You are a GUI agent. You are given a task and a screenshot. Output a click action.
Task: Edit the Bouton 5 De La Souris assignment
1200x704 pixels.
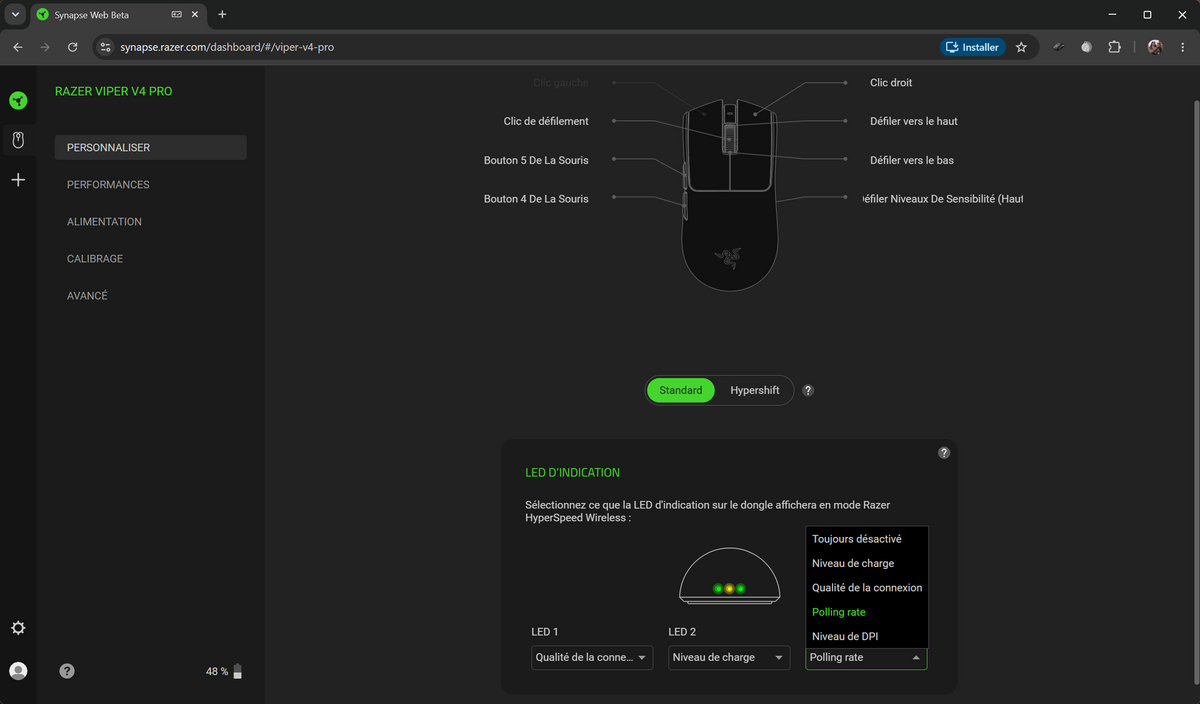536,160
